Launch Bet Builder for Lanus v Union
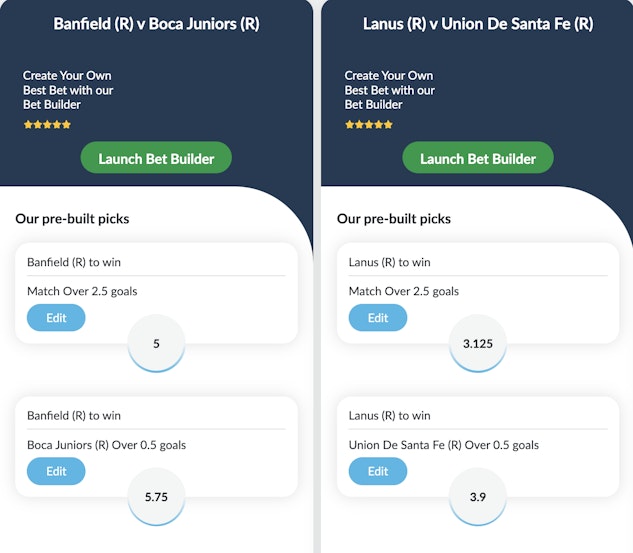This screenshot has height=553, width=633. click(477, 158)
